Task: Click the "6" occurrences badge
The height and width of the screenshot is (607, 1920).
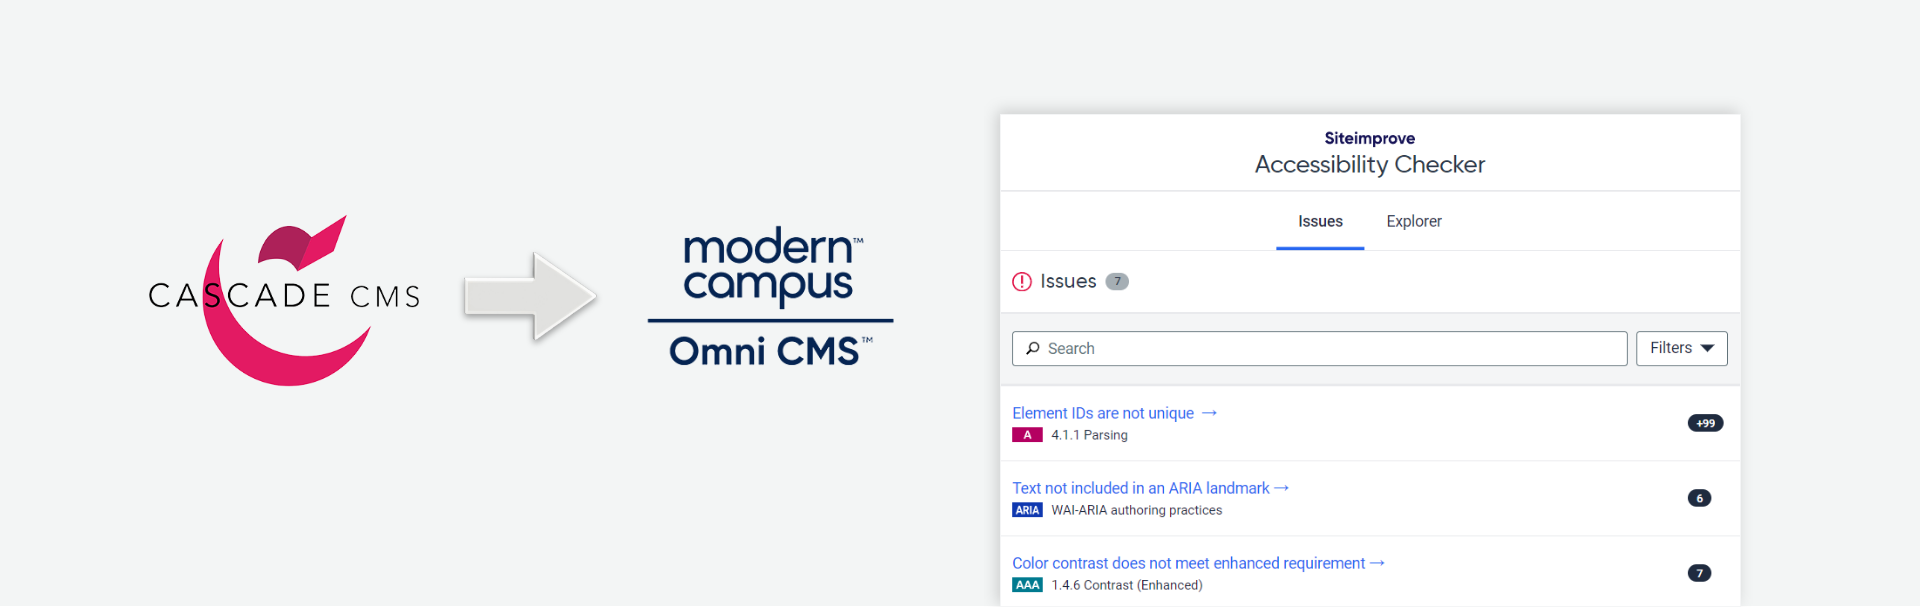Action: click(x=1700, y=498)
